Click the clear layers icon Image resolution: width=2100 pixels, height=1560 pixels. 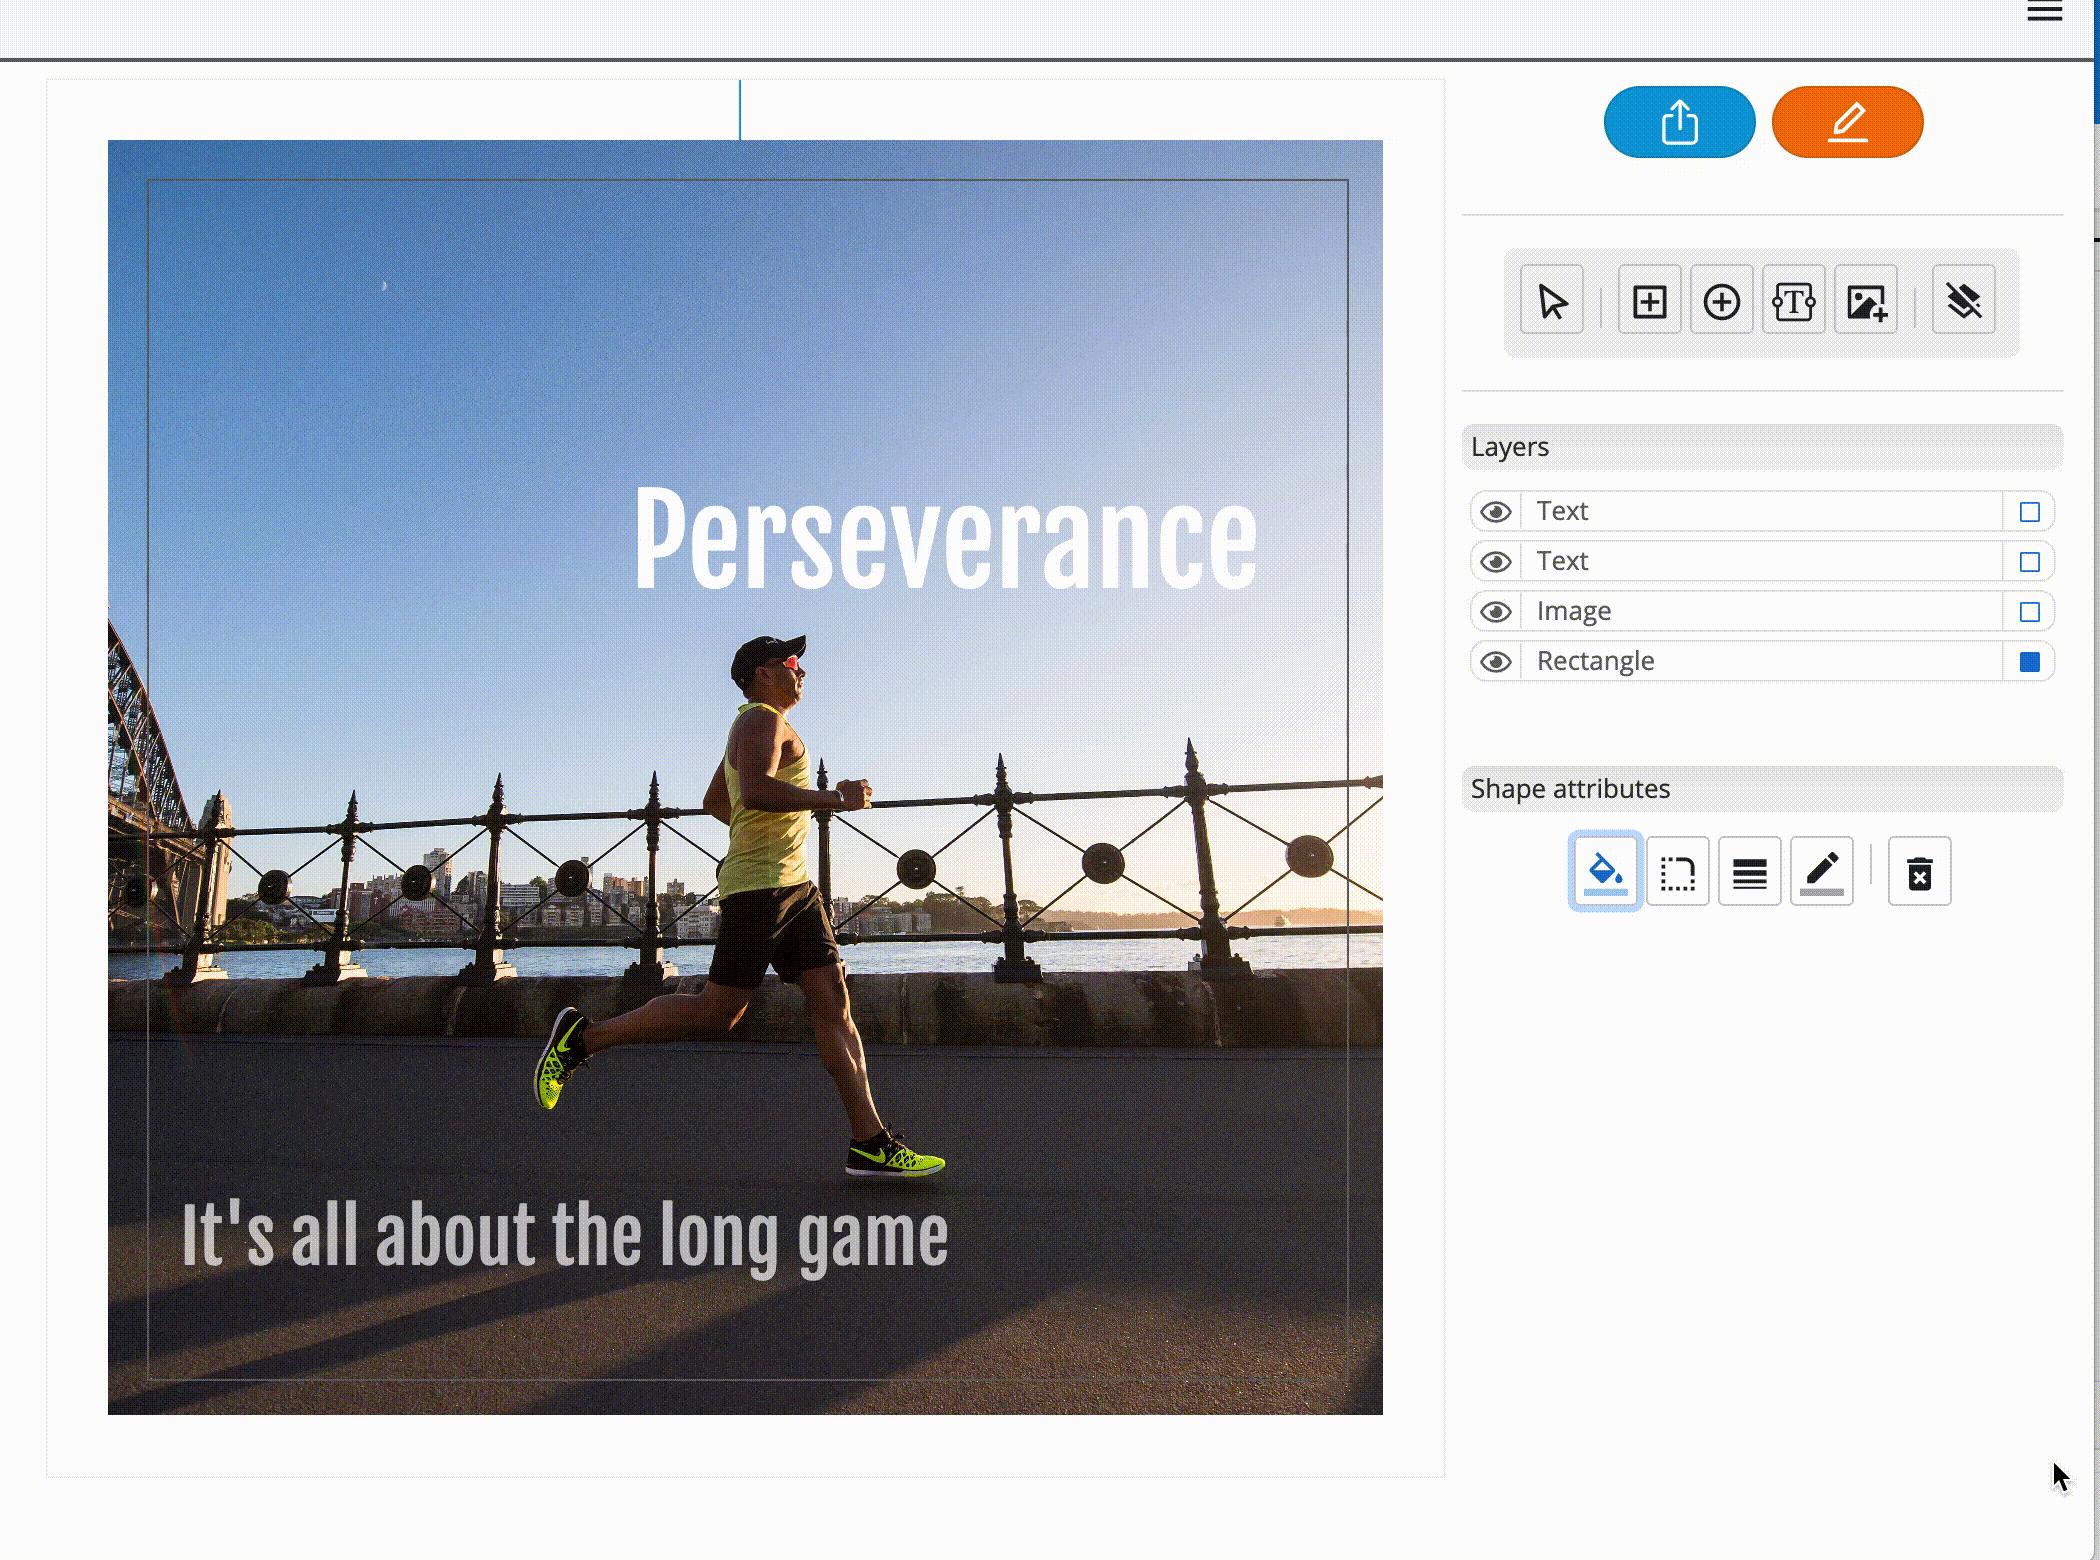(x=1963, y=301)
